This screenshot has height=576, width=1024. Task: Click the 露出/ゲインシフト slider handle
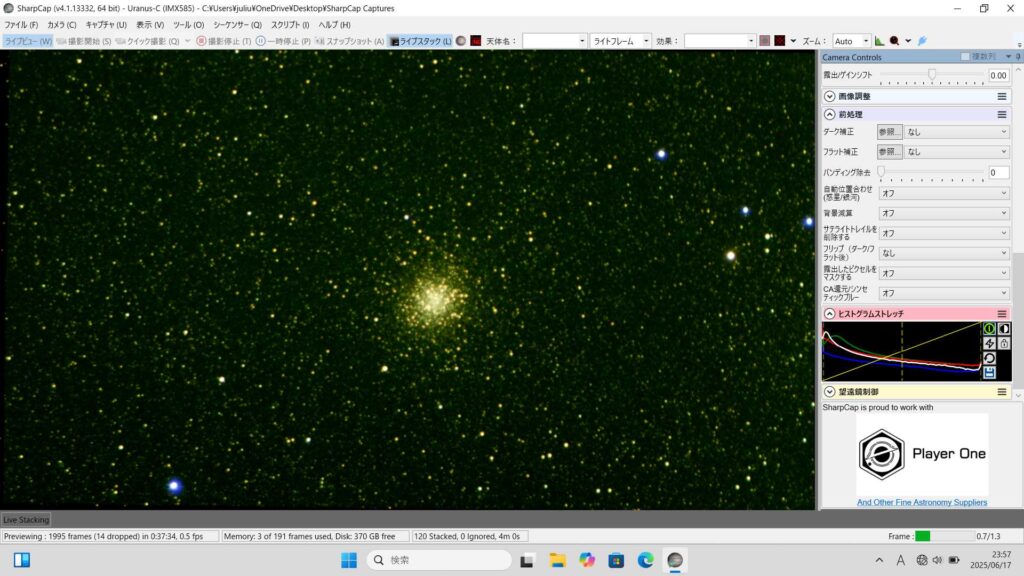tap(932, 74)
